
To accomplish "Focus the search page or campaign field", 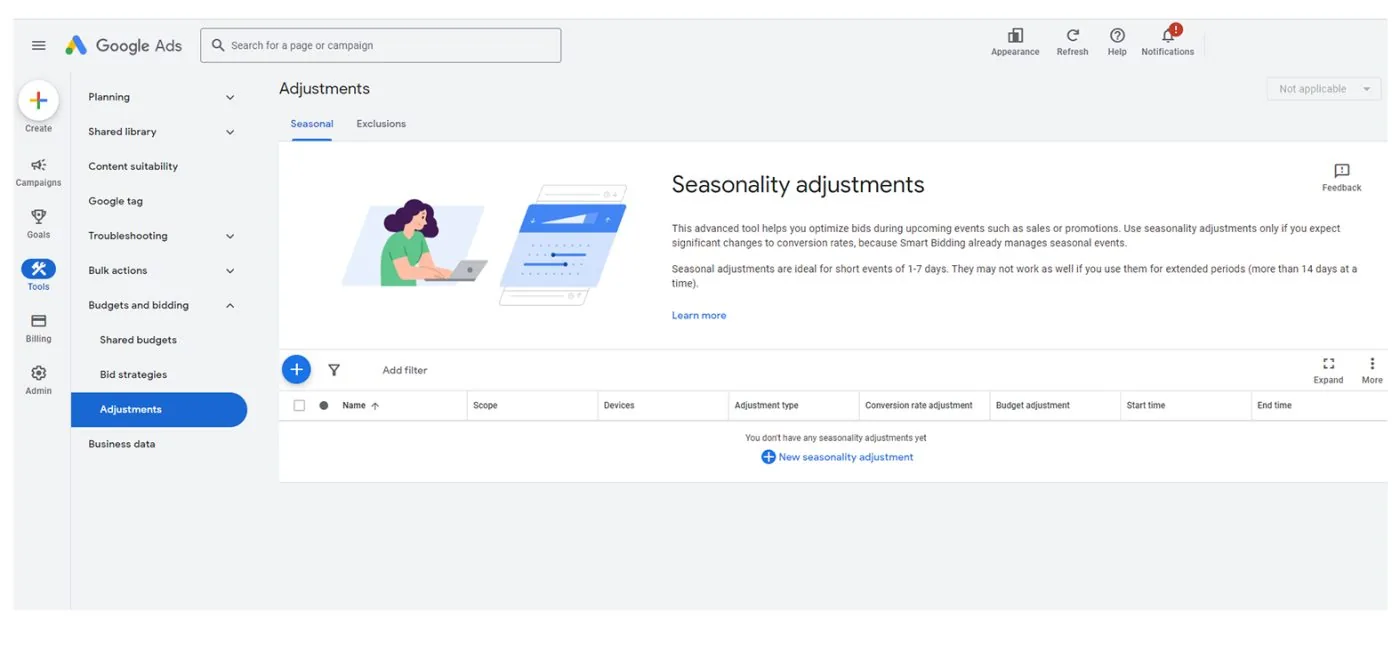I will tap(380, 45).
